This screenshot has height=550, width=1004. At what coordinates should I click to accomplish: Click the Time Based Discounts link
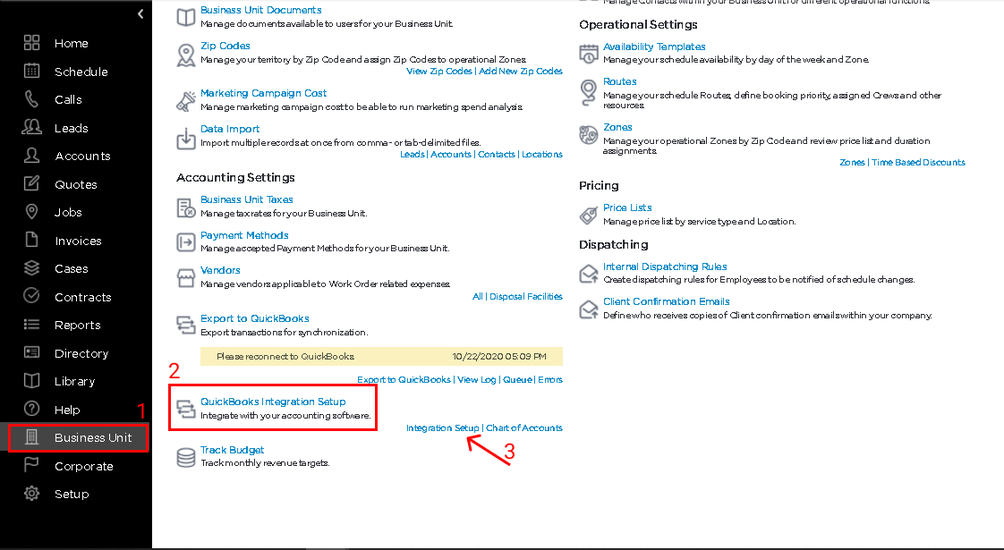(x=918, y=163)
